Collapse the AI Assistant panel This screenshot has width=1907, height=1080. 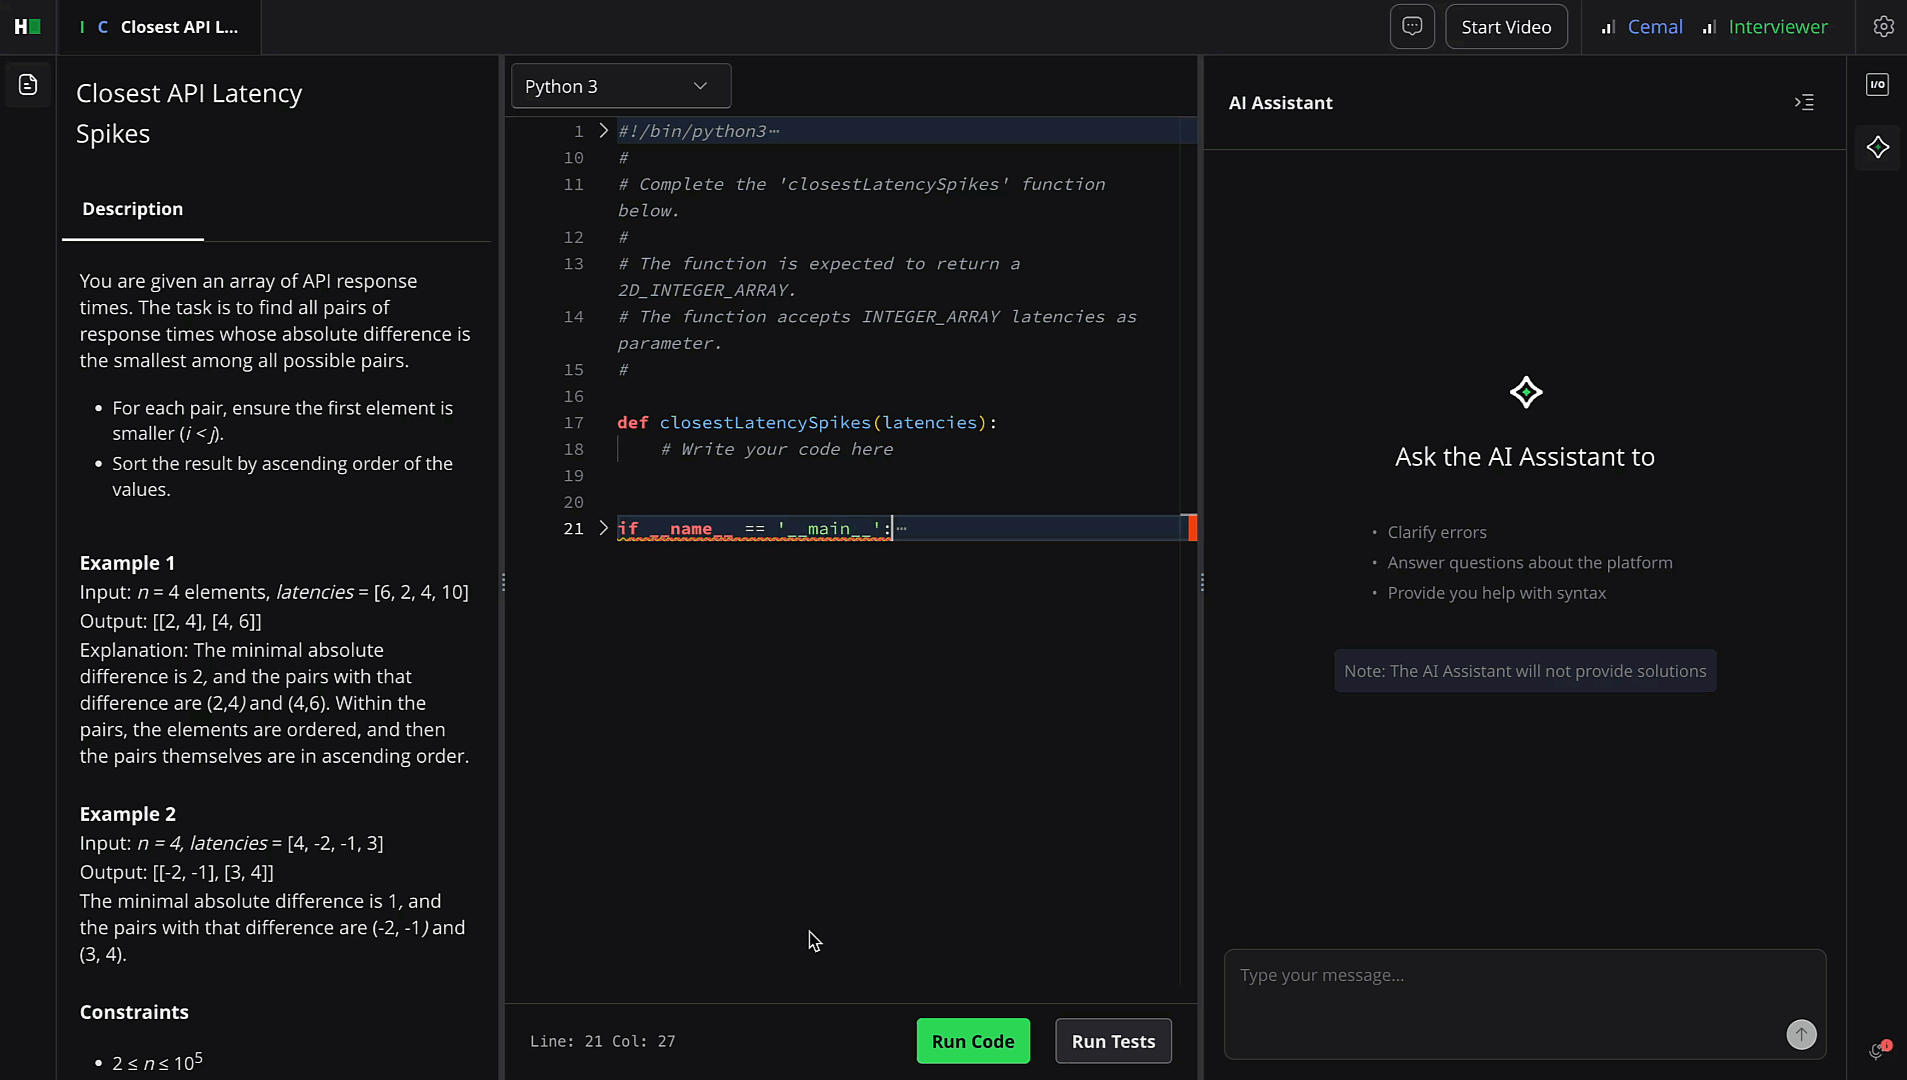[x=1805, y=102]
